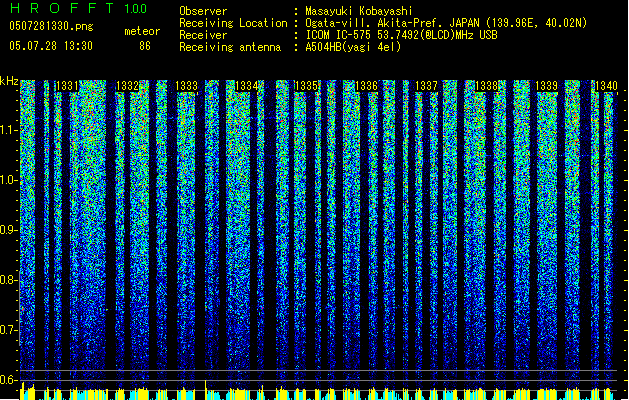Click the 0.7 frequency axis tick label
The height and width of the screenshot is (400, 629).
[x=9, y=330]
